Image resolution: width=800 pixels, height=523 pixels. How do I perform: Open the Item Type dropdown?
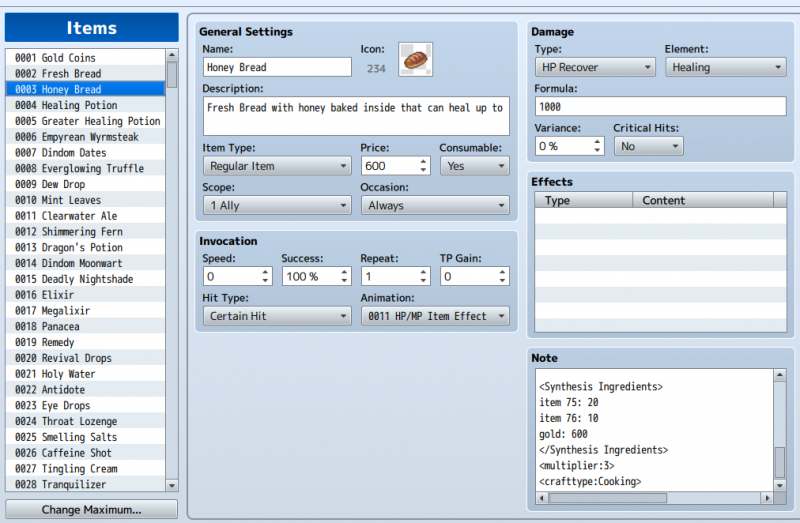[x=277, y=166]
